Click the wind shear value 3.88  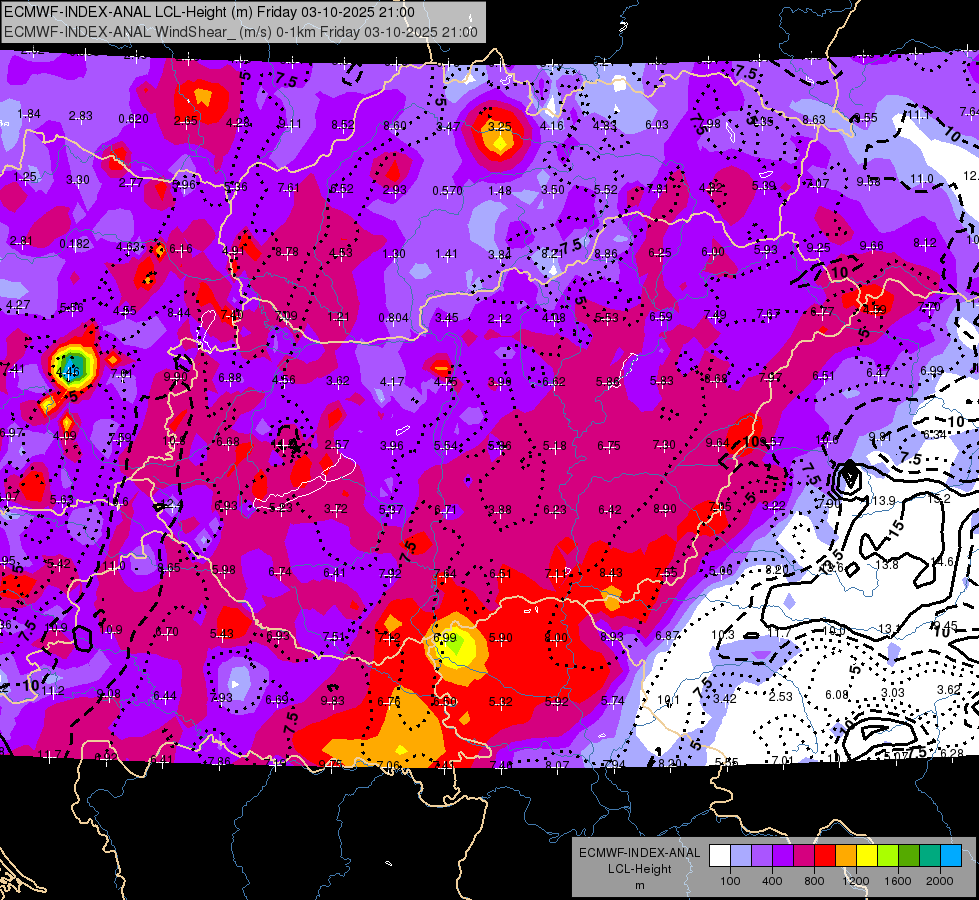(500, 510)
